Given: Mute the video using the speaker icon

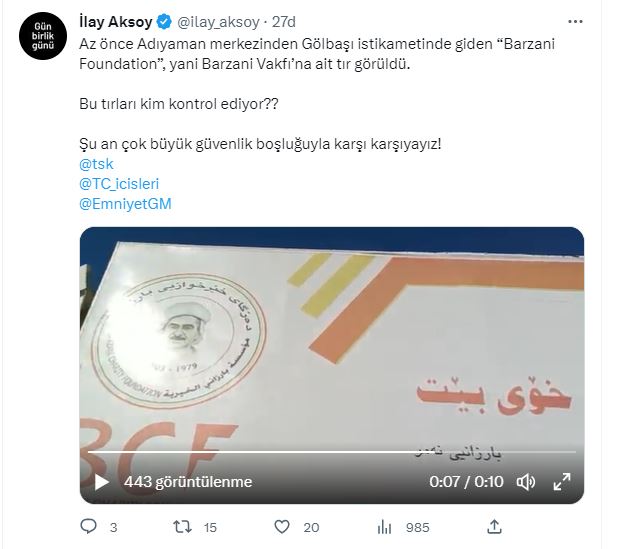Looking at the screenshot, I should pyautogui.click(x=525, y=482).
